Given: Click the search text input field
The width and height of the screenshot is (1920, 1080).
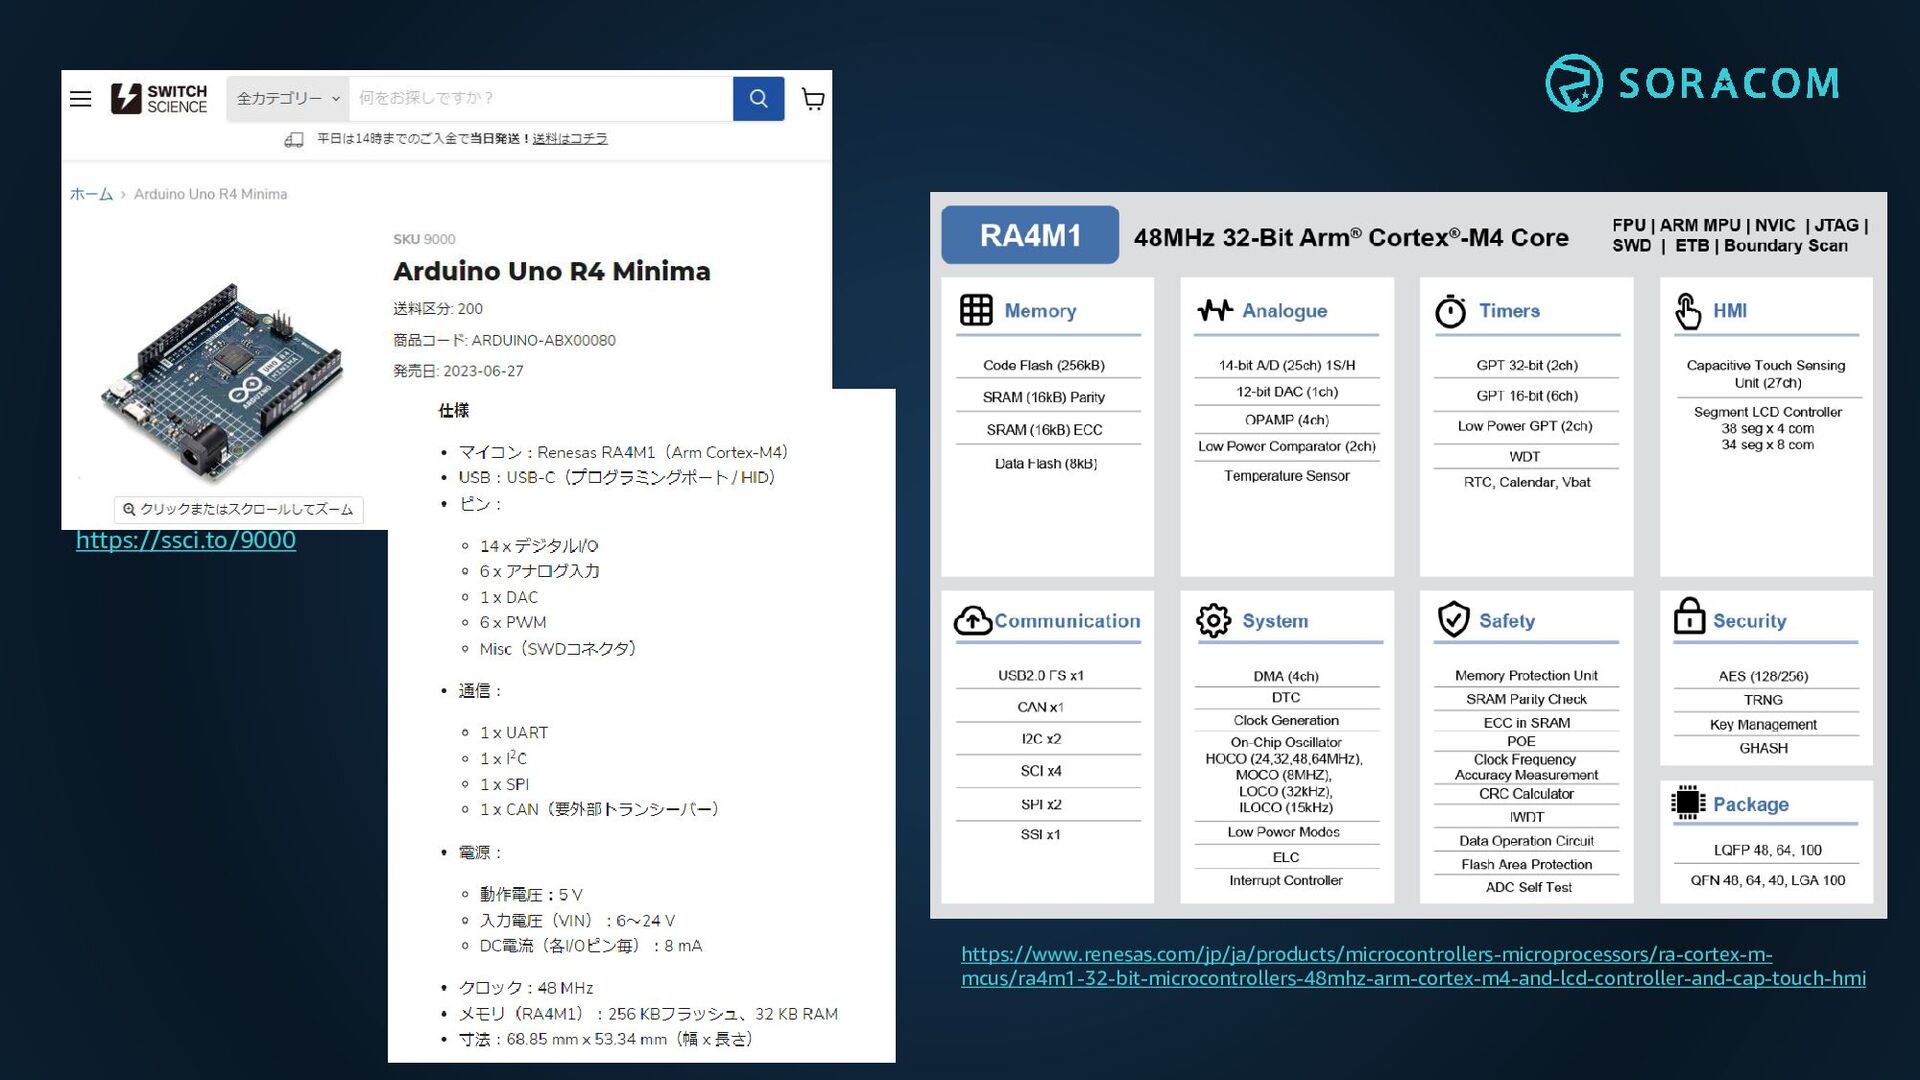Looking at the screenshot, I should 540,98.
